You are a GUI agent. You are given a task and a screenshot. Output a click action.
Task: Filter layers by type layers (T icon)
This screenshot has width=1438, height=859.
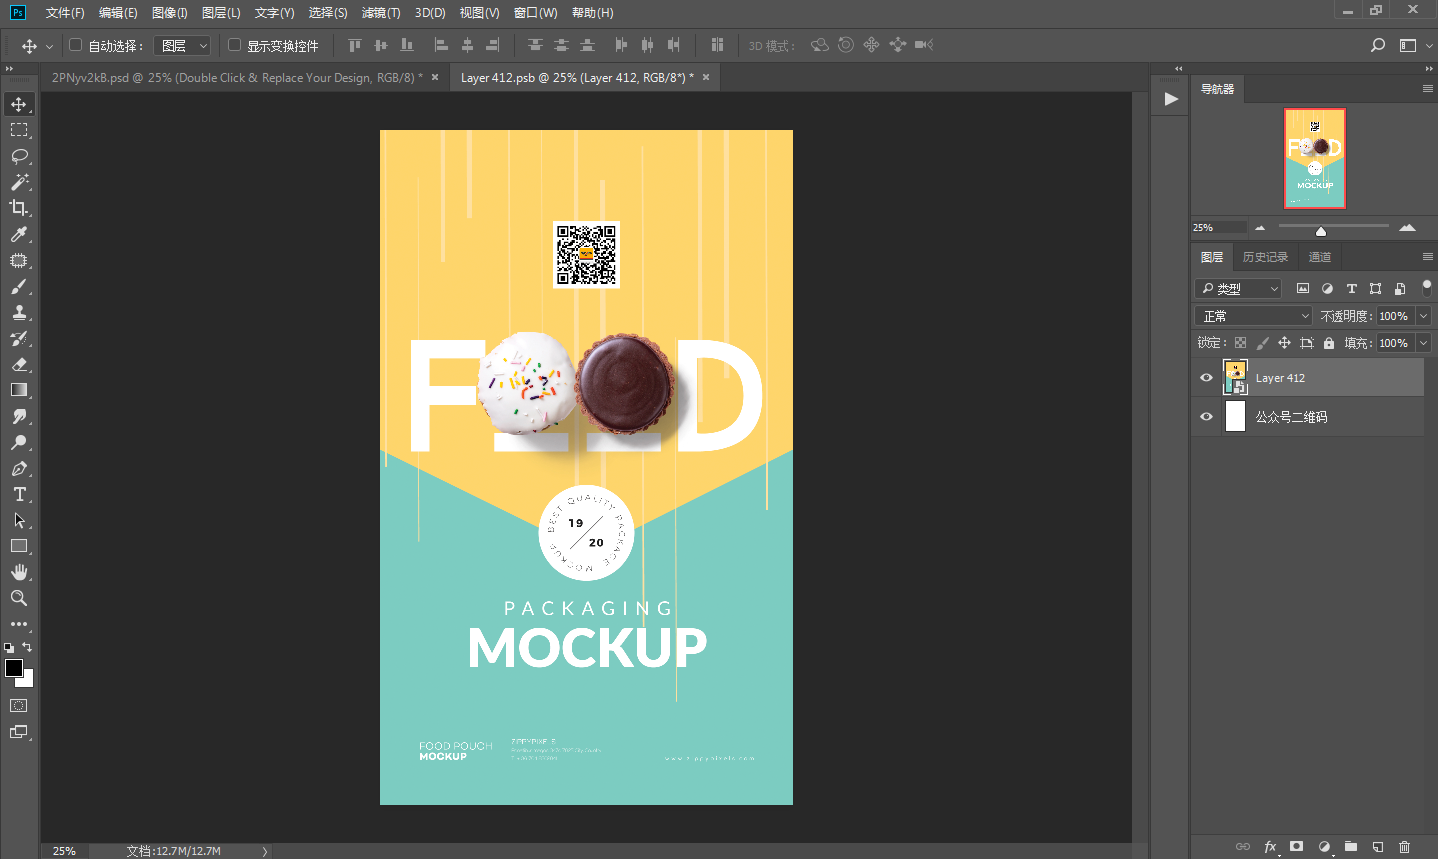click(x=1351, y=288)
